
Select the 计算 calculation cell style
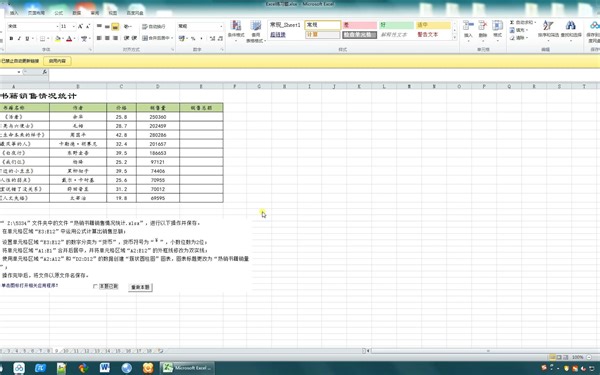[x=323, y=34]
